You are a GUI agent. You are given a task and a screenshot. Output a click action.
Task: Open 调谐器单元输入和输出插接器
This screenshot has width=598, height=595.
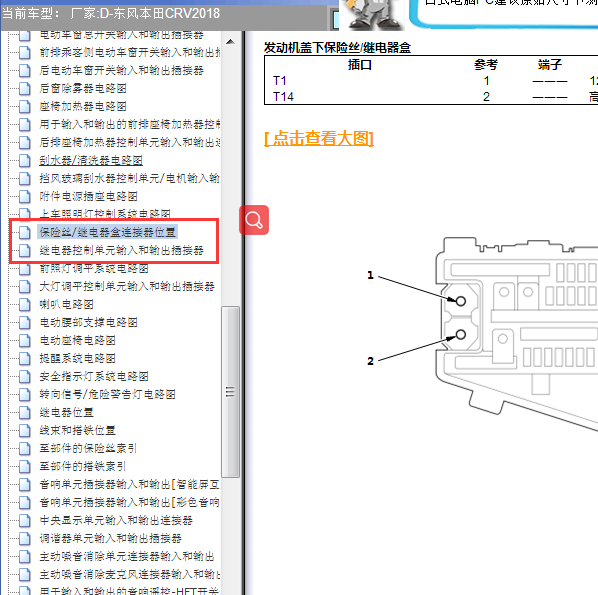(x=110, y=538)
